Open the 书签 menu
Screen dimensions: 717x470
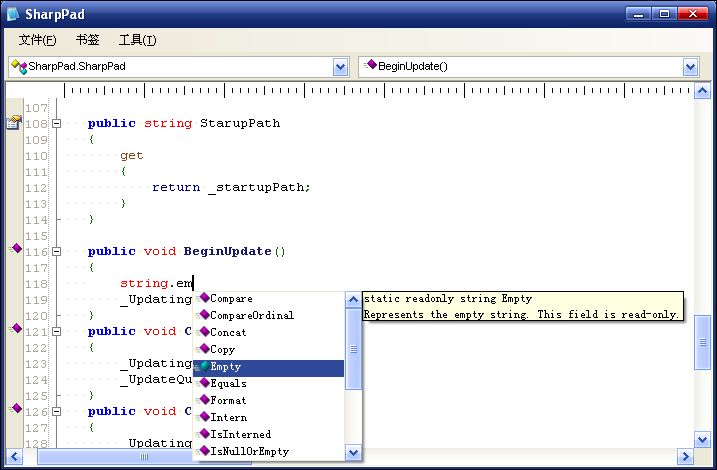tap(87, 40)
